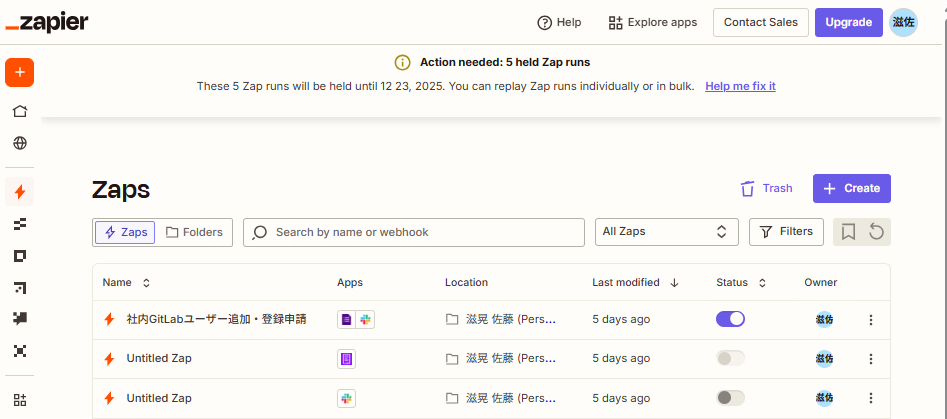Expand the All Zaps dropdown
The width and height of the screenshot is (947, 419).
(x=666, y=232)
